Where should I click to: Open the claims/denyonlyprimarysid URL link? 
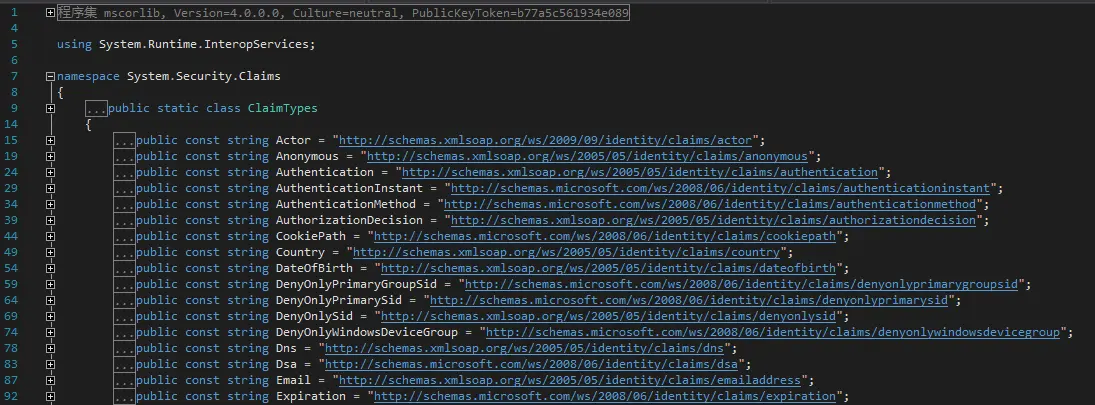point(689,301)
